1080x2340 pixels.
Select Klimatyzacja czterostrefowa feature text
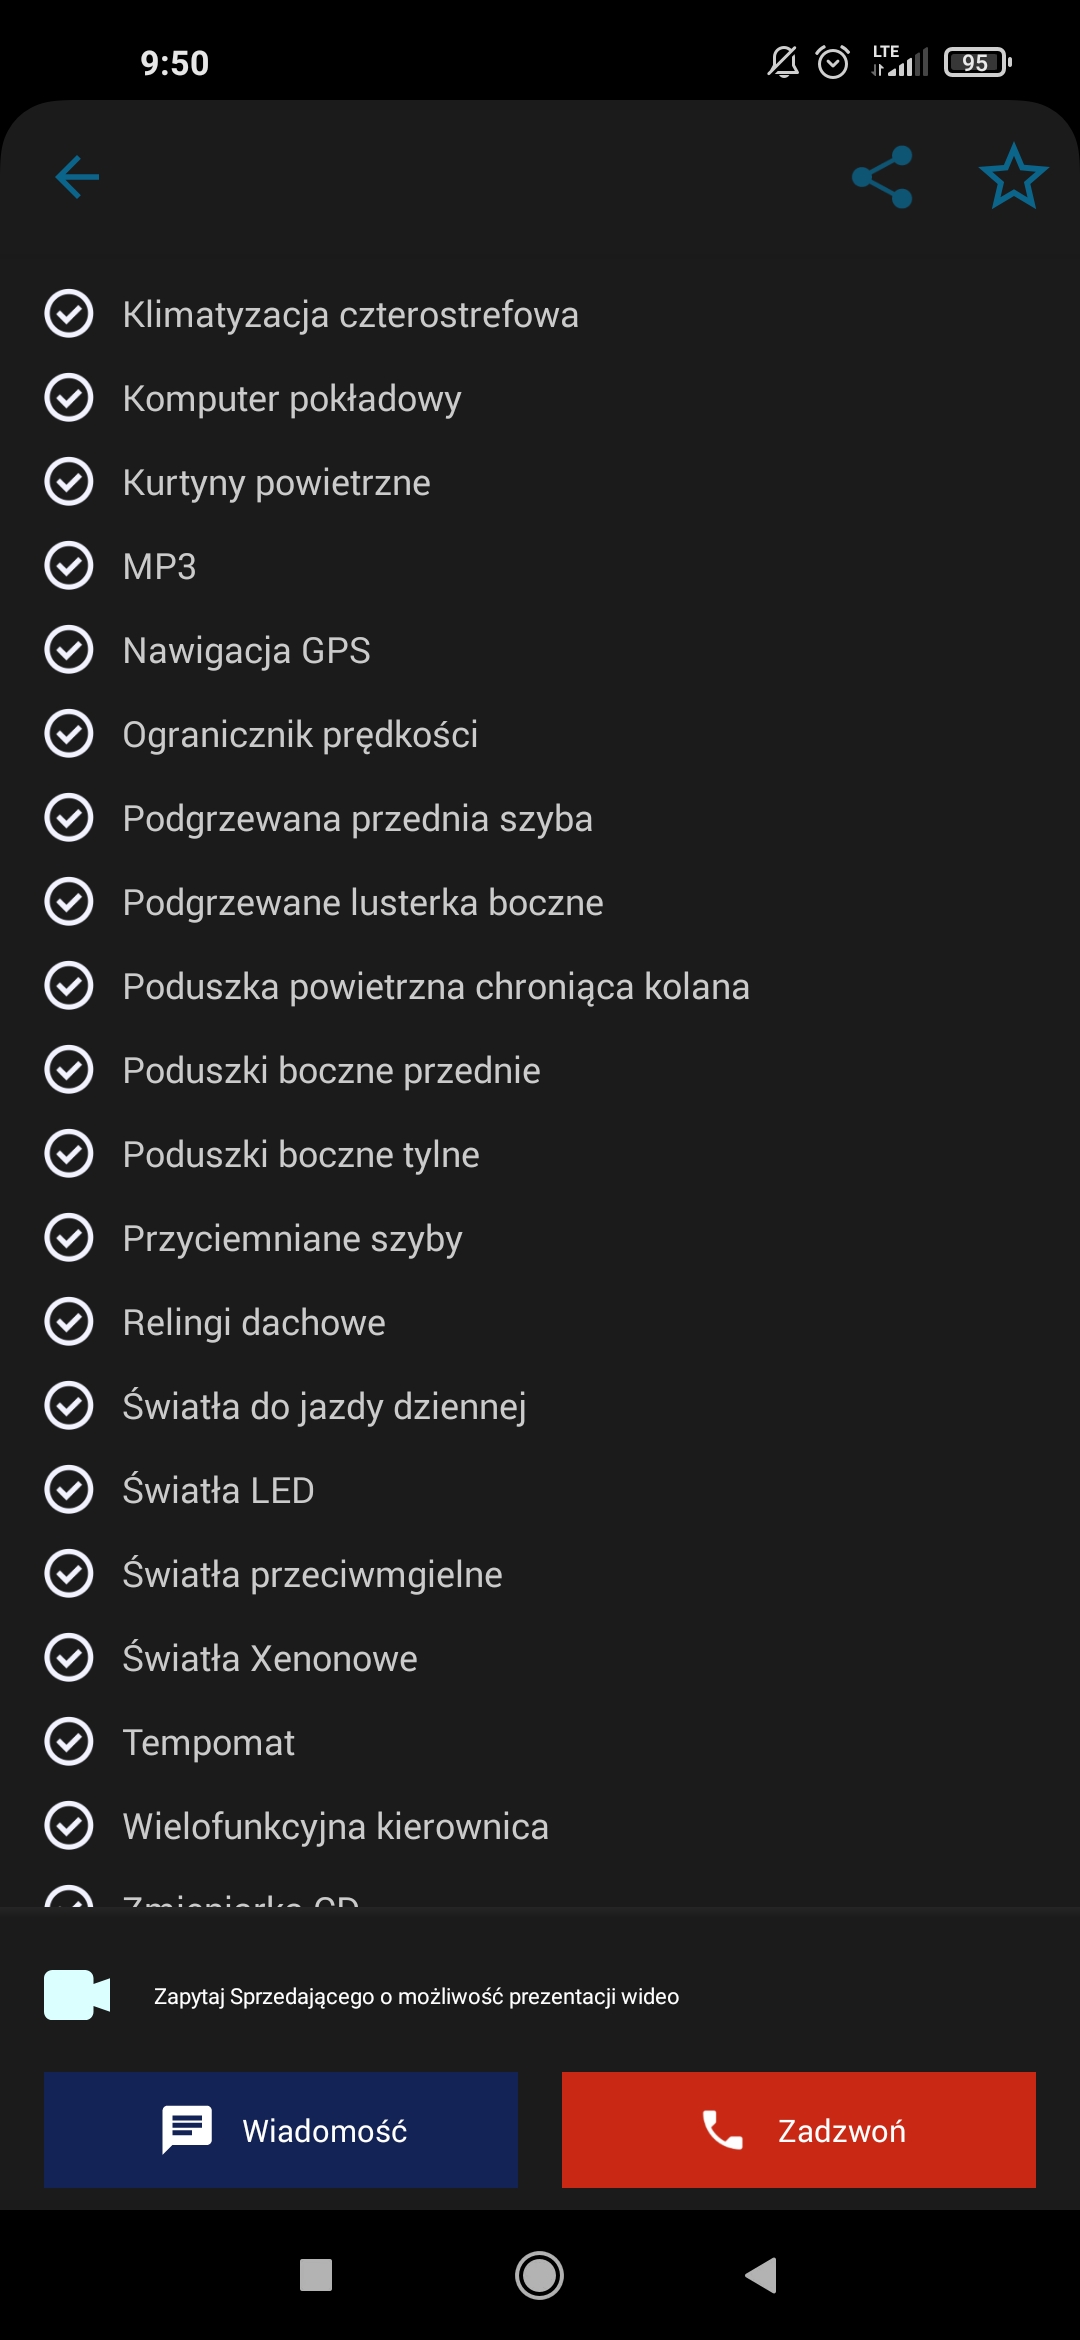click(350, 315)
